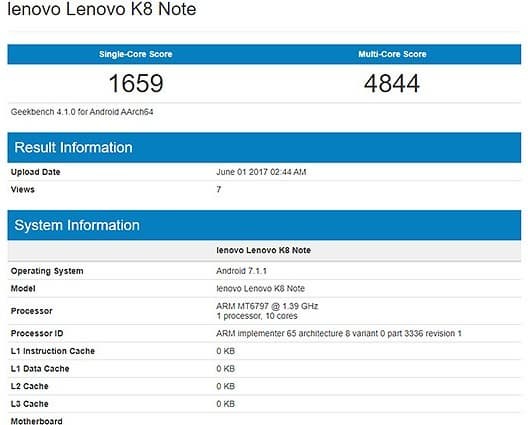Select the single-core score value 1659
The width and height of the screenshot is (528, 425).
click(136, 83)
